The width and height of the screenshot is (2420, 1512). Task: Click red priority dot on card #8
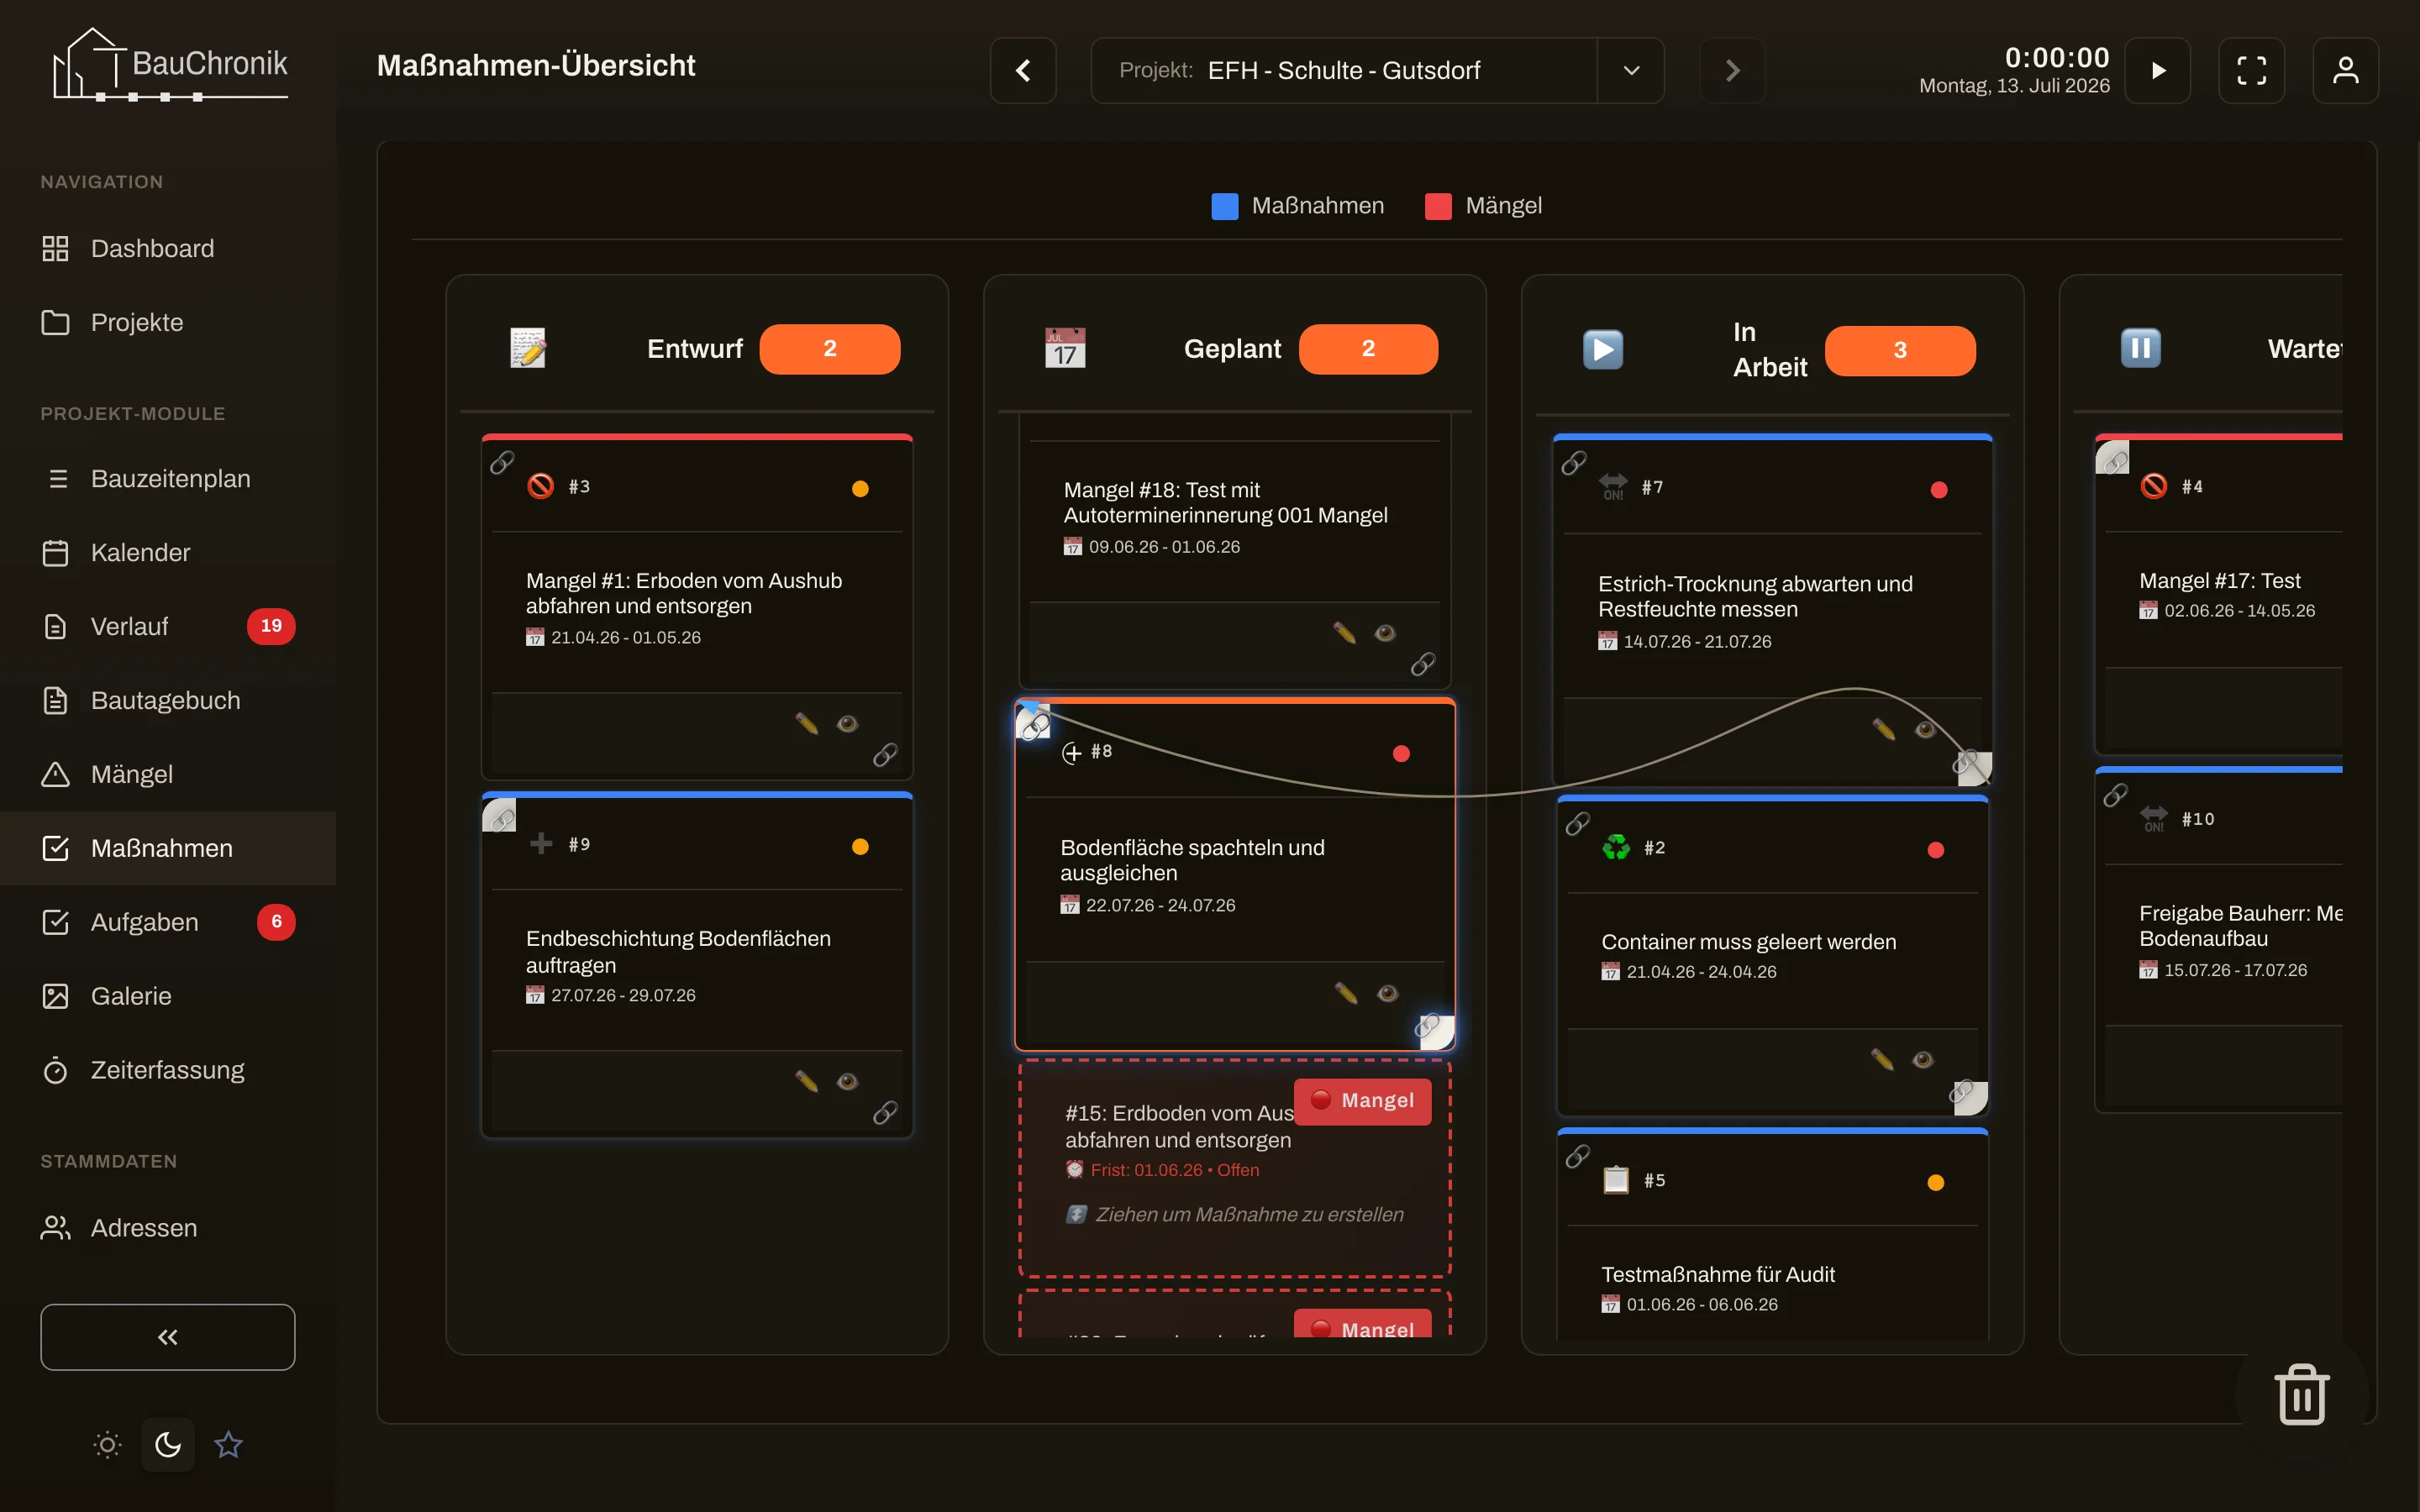coord(1401,753)
